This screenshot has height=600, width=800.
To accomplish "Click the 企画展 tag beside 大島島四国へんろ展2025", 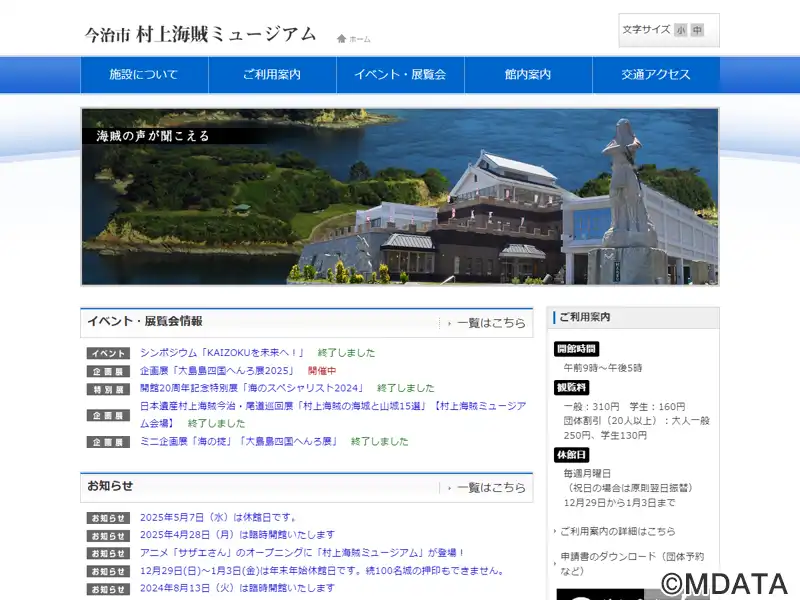I will pyautogui.click(x=108, y=371).
